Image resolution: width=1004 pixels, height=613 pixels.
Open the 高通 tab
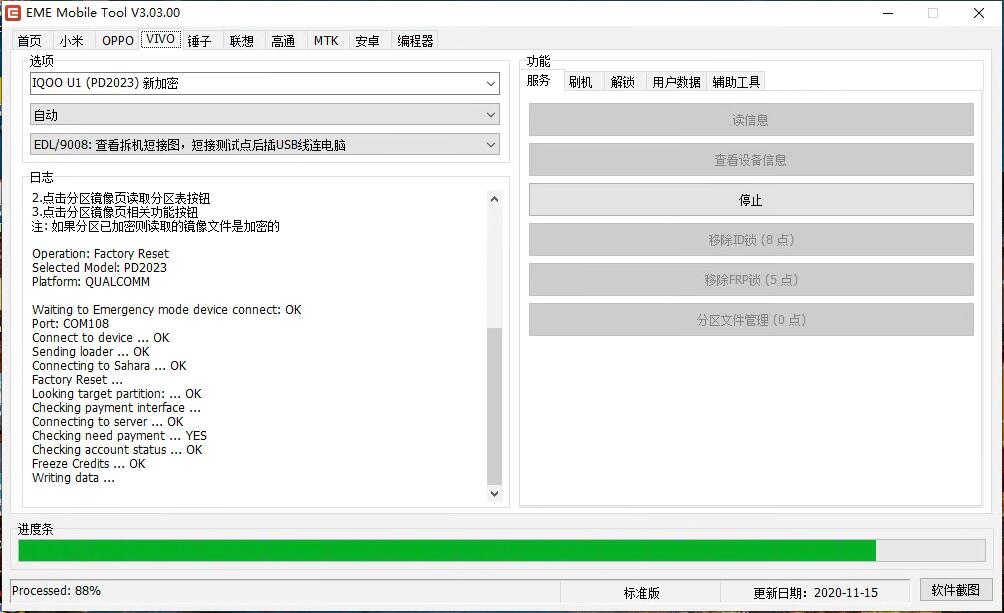(x=283, y=41)
